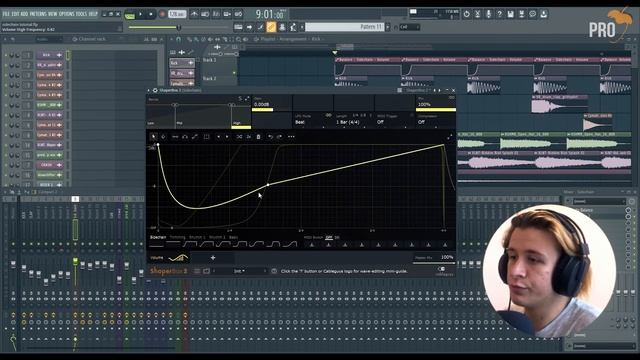Click the save project floppy icon
Viewport: 640px width, 360px height.
click(x=510, y=14)
